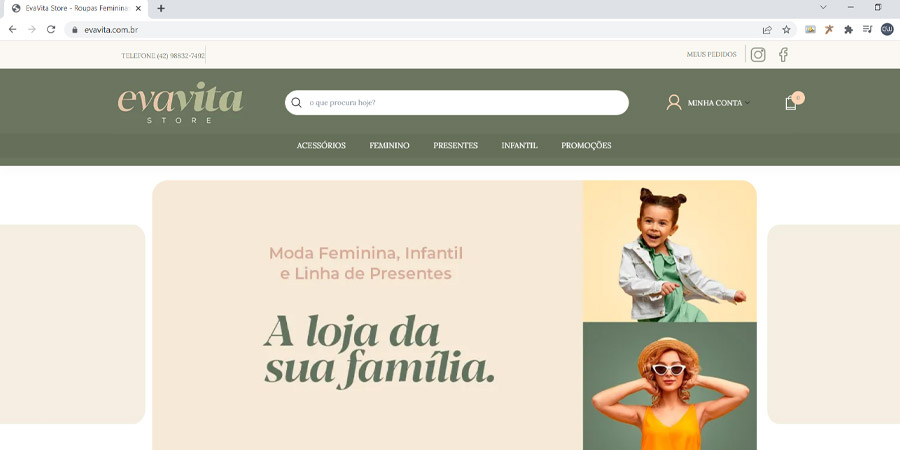
Task: Click the user account avatar icon
Action: 674,102
